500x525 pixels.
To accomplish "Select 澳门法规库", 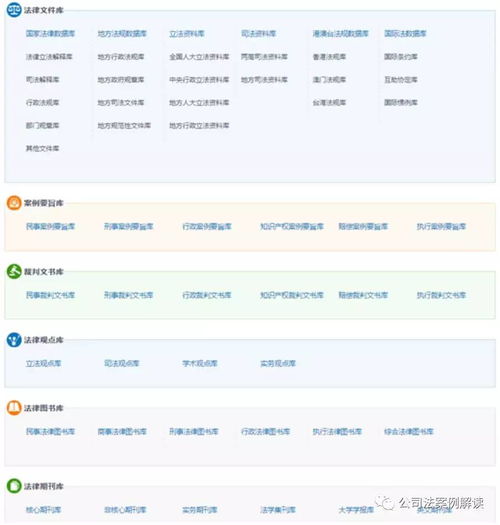I will tap(329, 79).
